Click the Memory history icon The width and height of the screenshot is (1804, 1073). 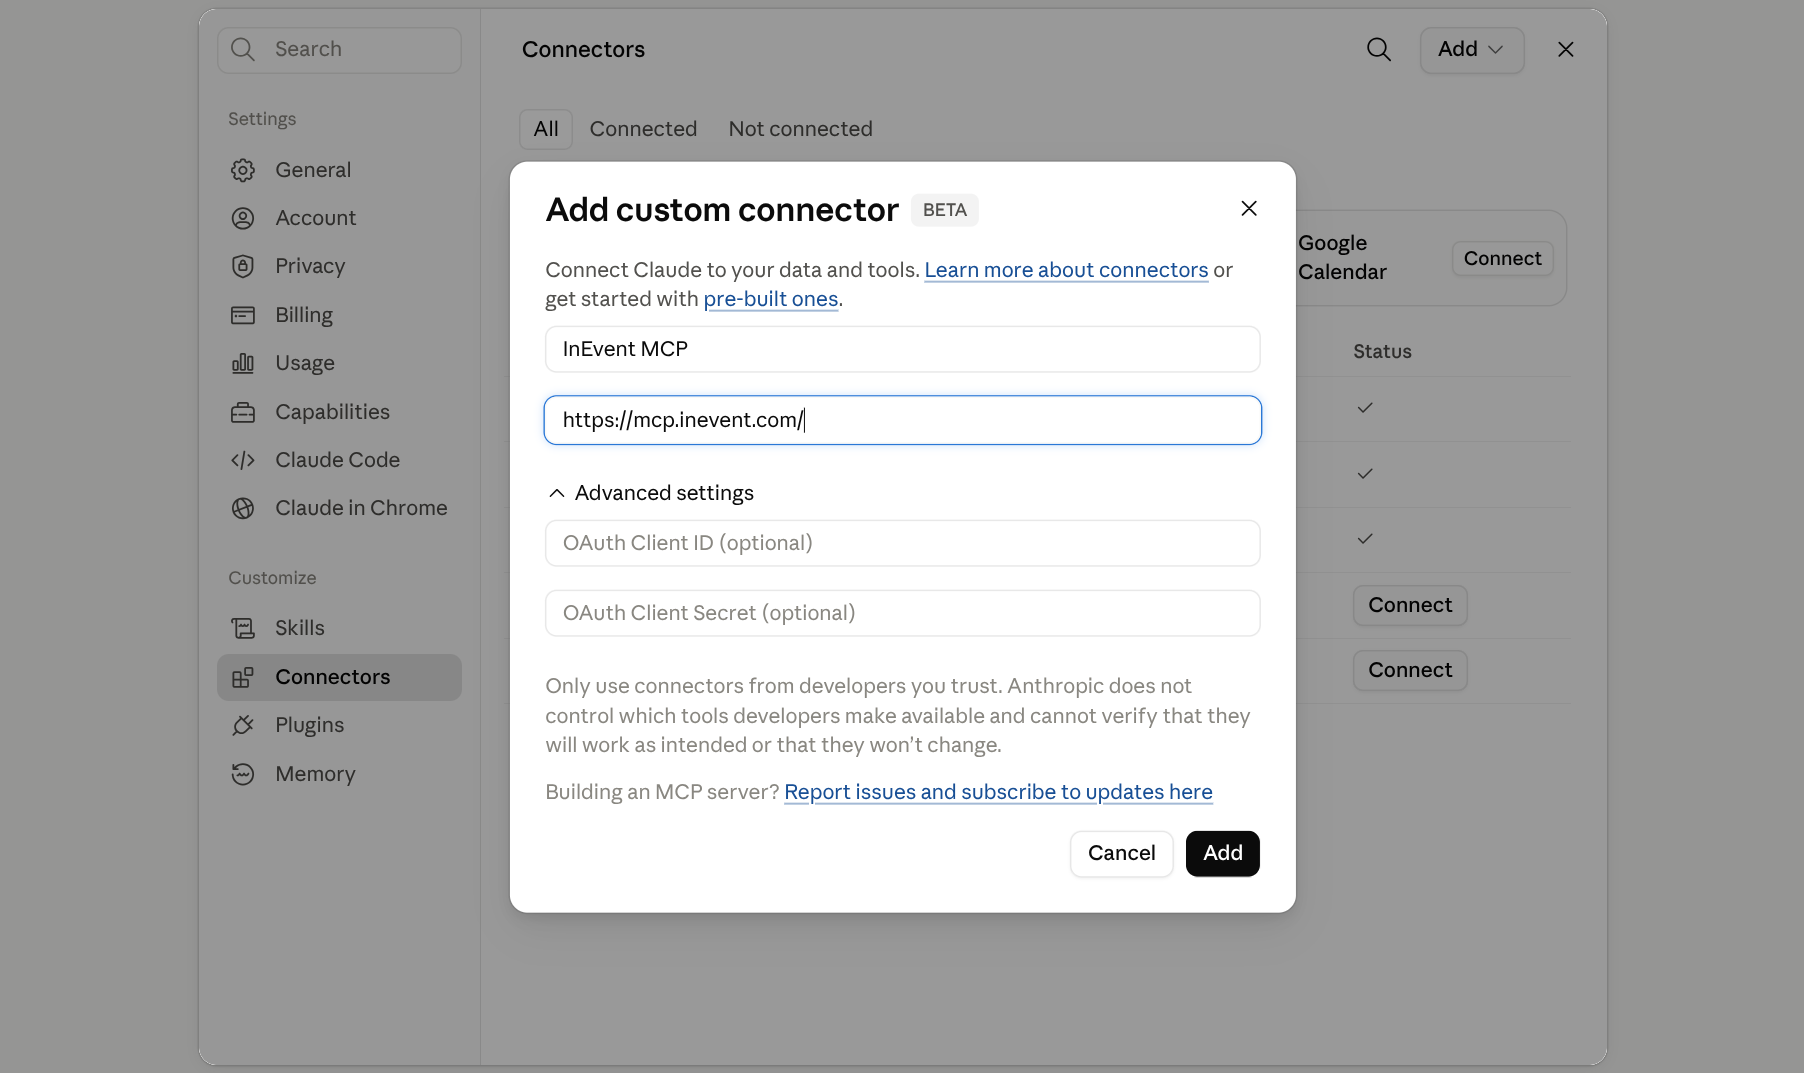click(x=243, y=774)
